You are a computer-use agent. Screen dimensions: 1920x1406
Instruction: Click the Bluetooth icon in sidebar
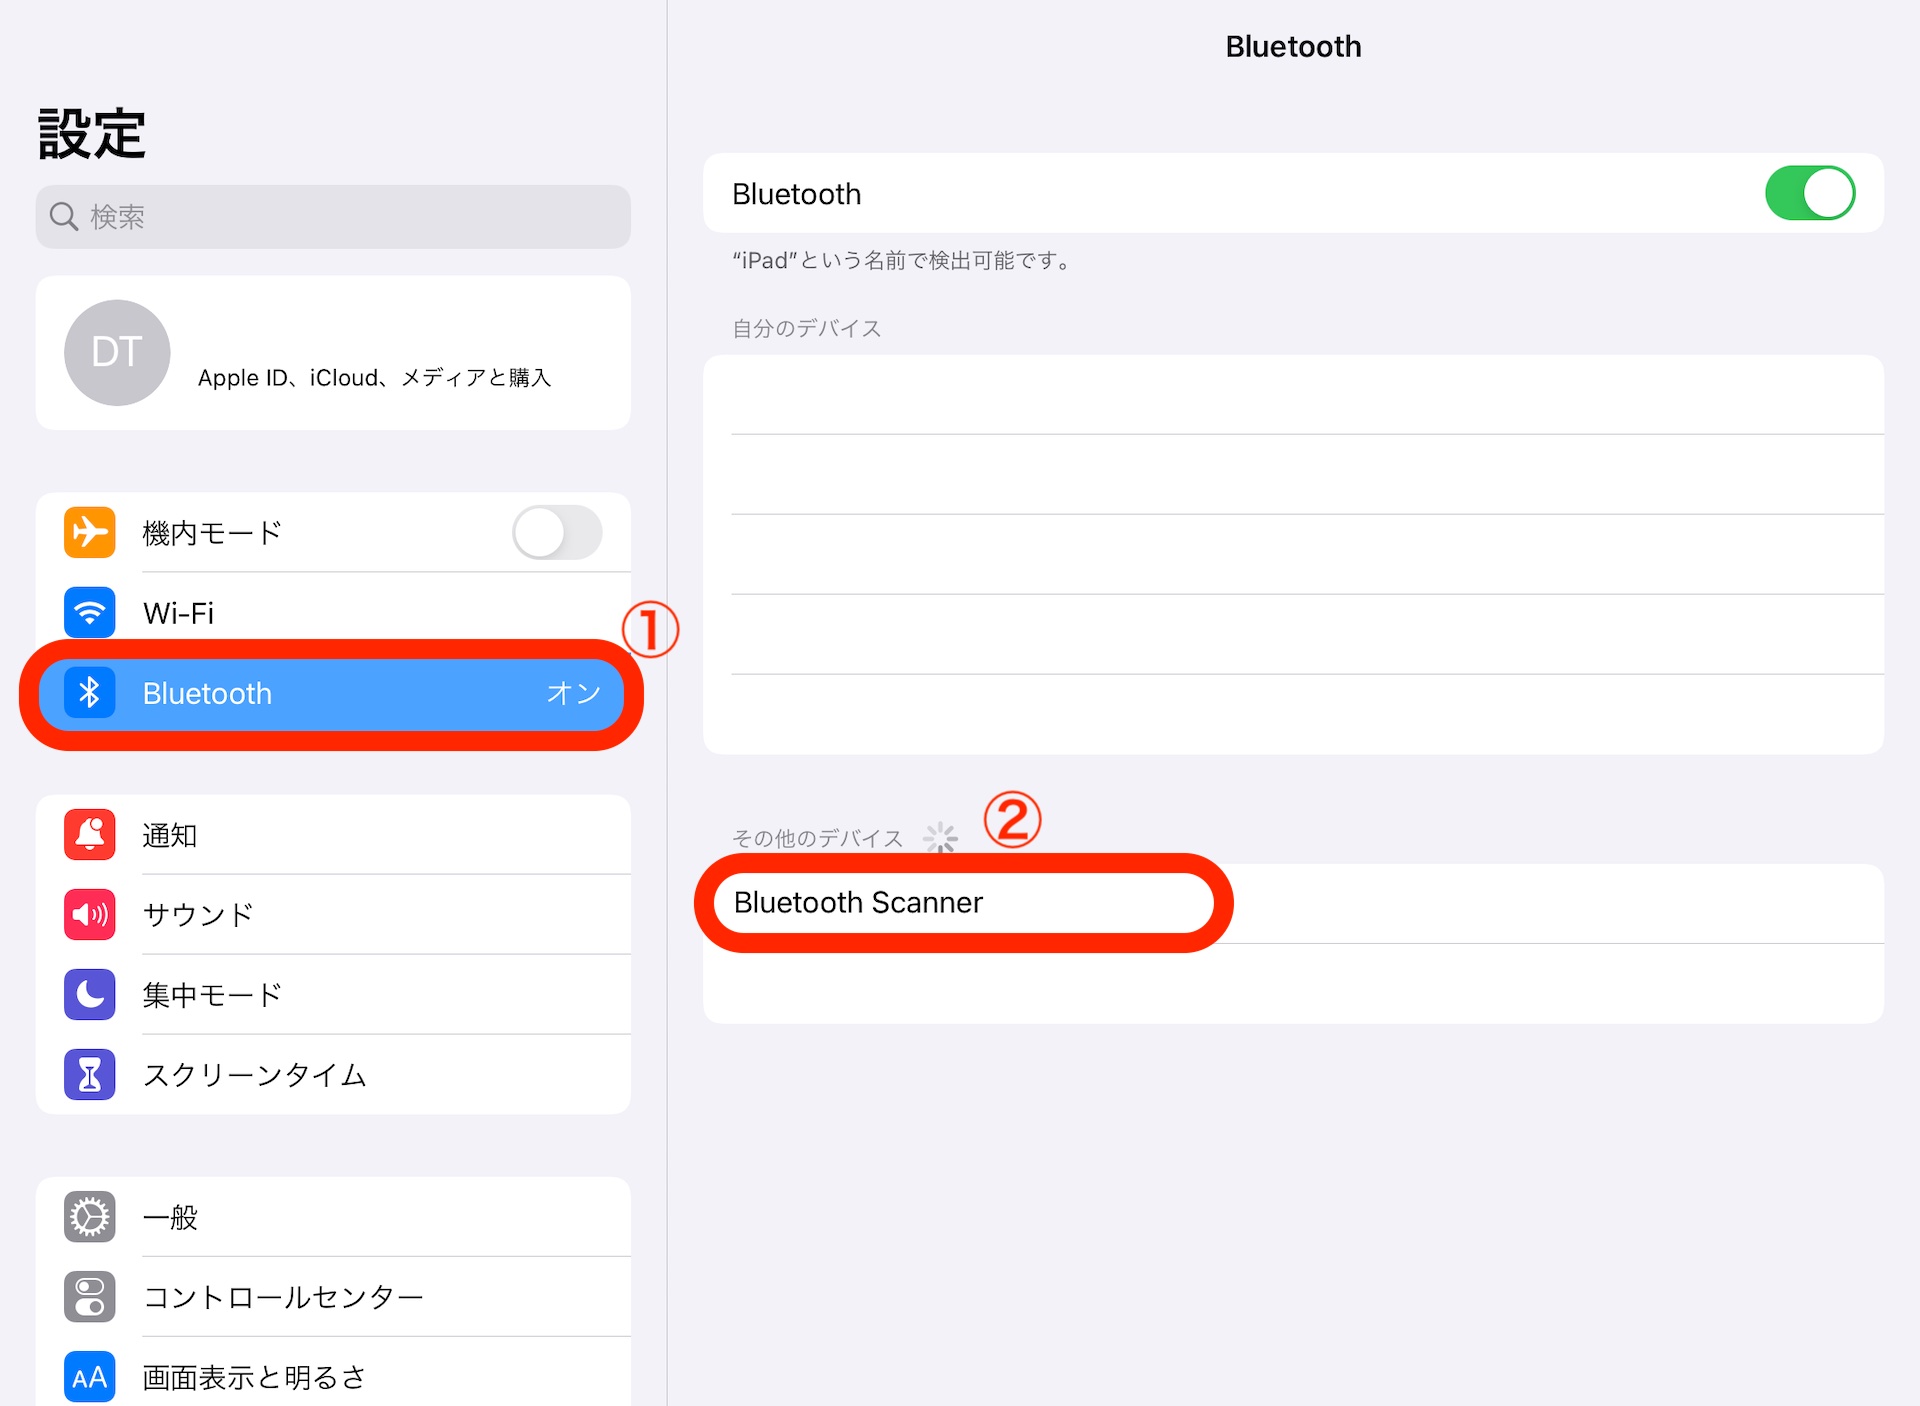[x=89, y=692]
